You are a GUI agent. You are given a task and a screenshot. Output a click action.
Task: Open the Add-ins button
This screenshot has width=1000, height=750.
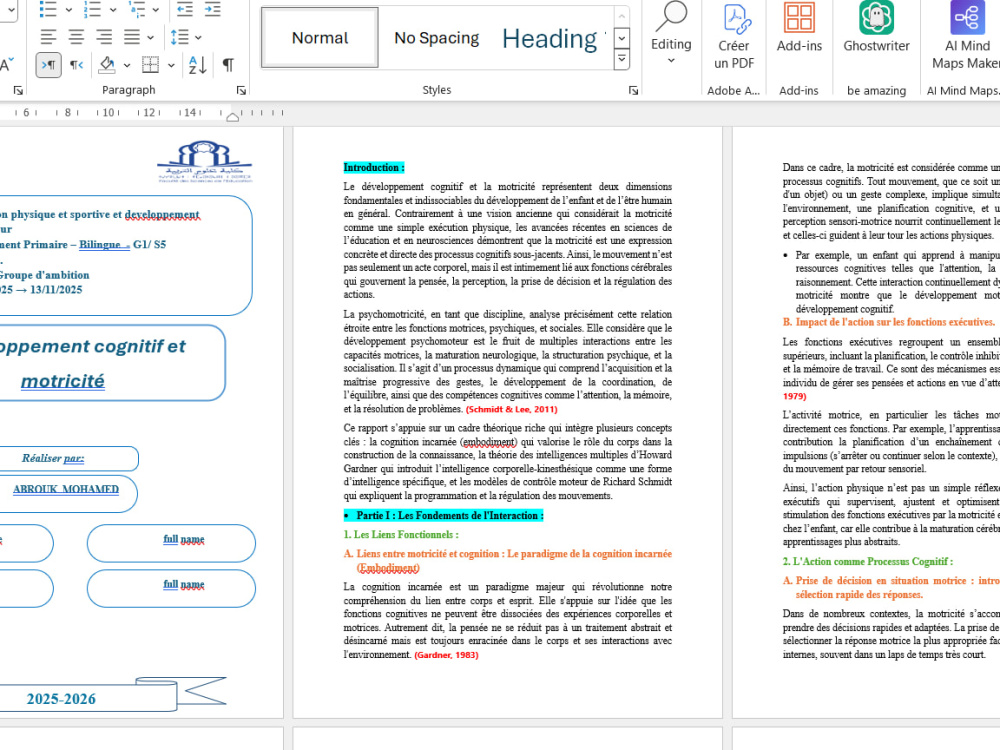(x=799, y=29)
